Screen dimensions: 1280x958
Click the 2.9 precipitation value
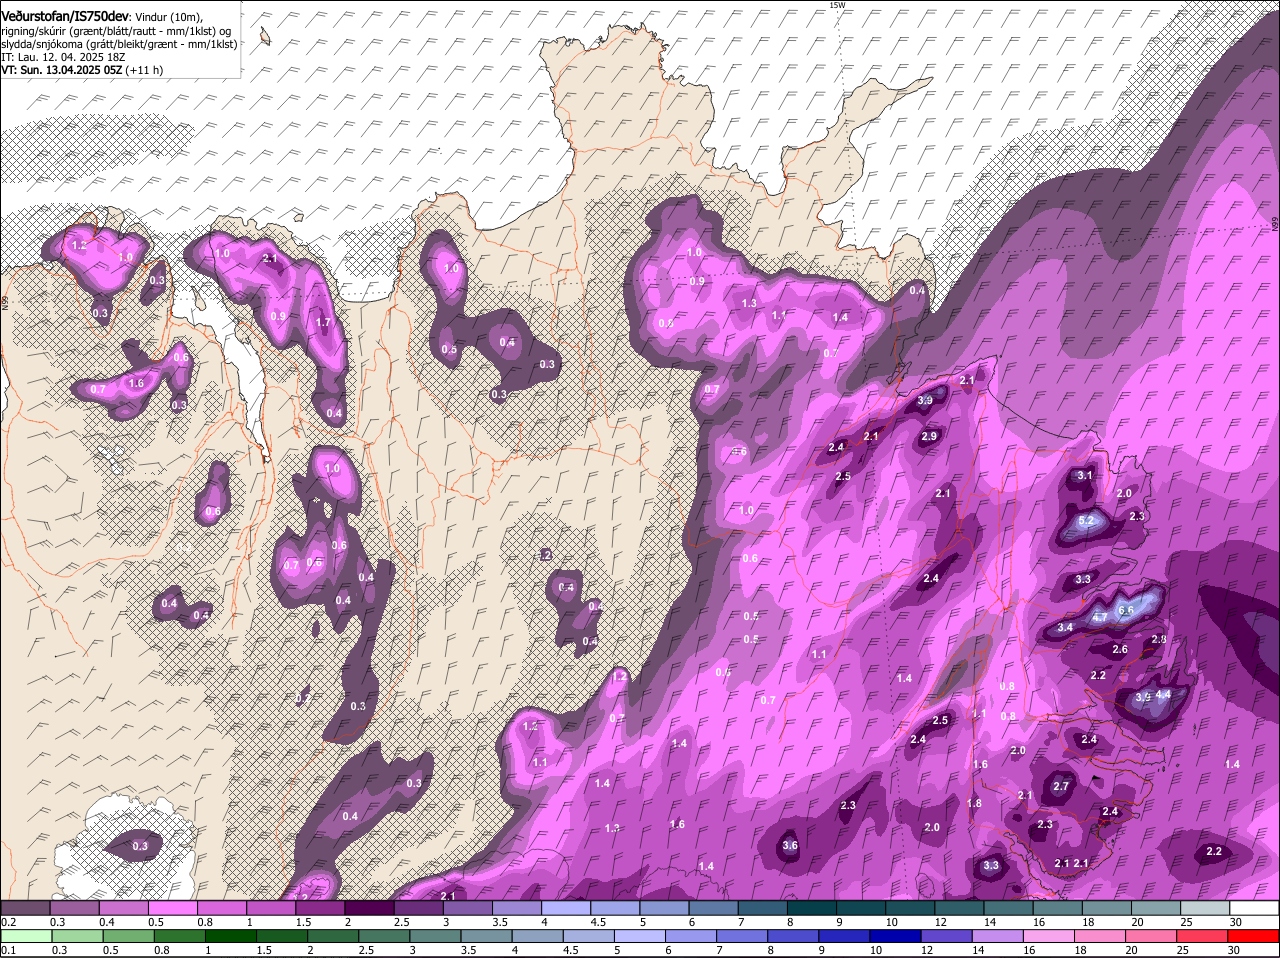coord(929,437)
